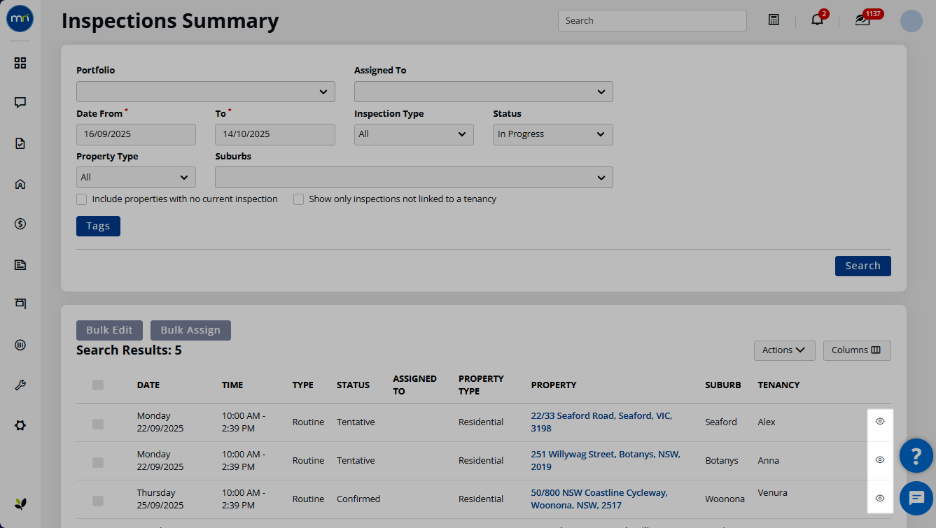Open 22/33 Seaford Road property link
This screenshot has width=936, height=528.
[x=601, y=422]
